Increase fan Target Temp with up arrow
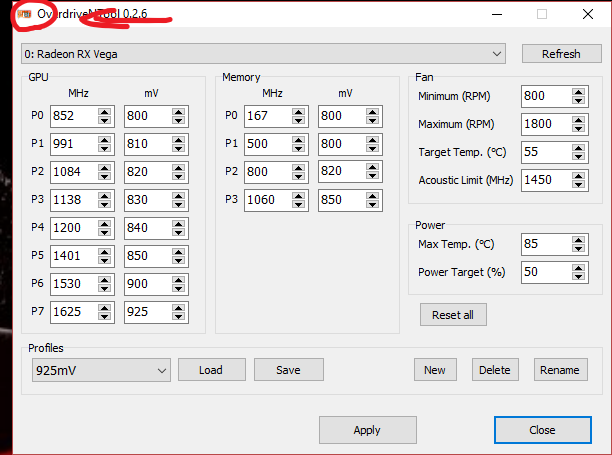This screenshot has width=612, height=455. click(578, 148)
